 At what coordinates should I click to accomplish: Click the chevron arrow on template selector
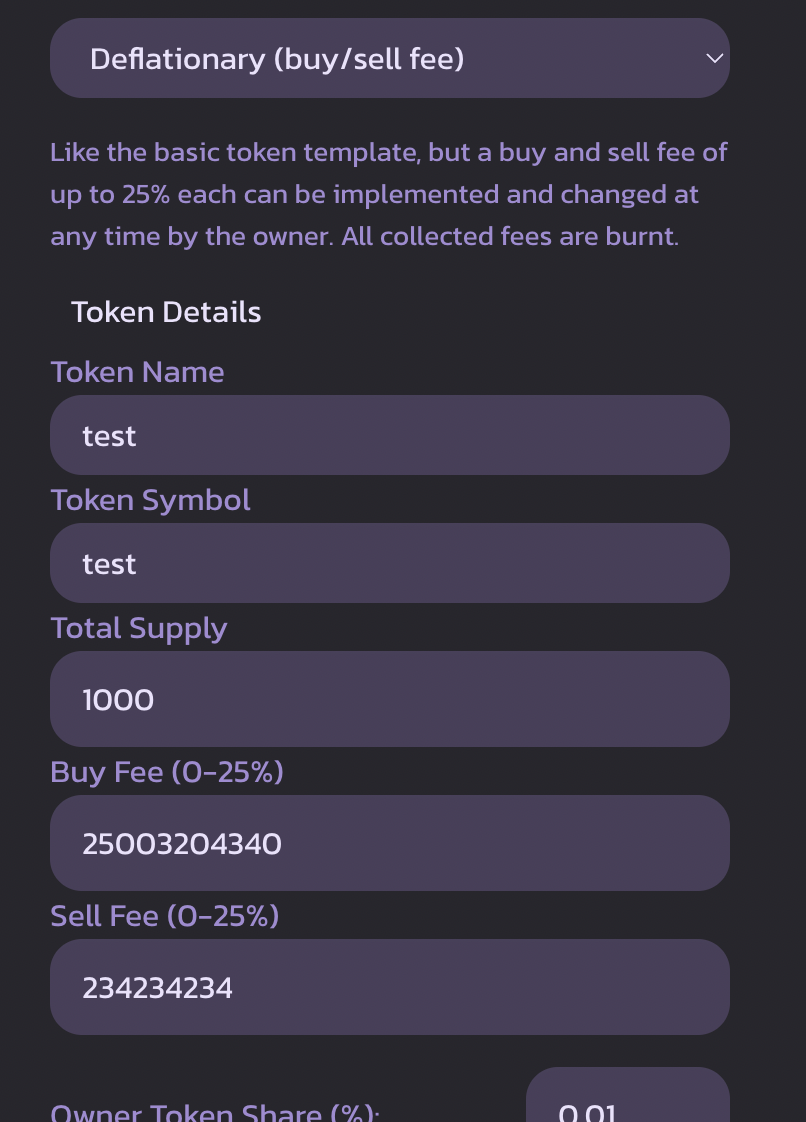point(714,59)
